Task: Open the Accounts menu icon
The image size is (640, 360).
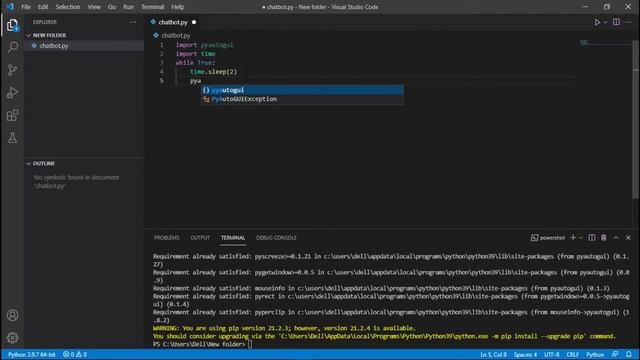Action: 12,315
